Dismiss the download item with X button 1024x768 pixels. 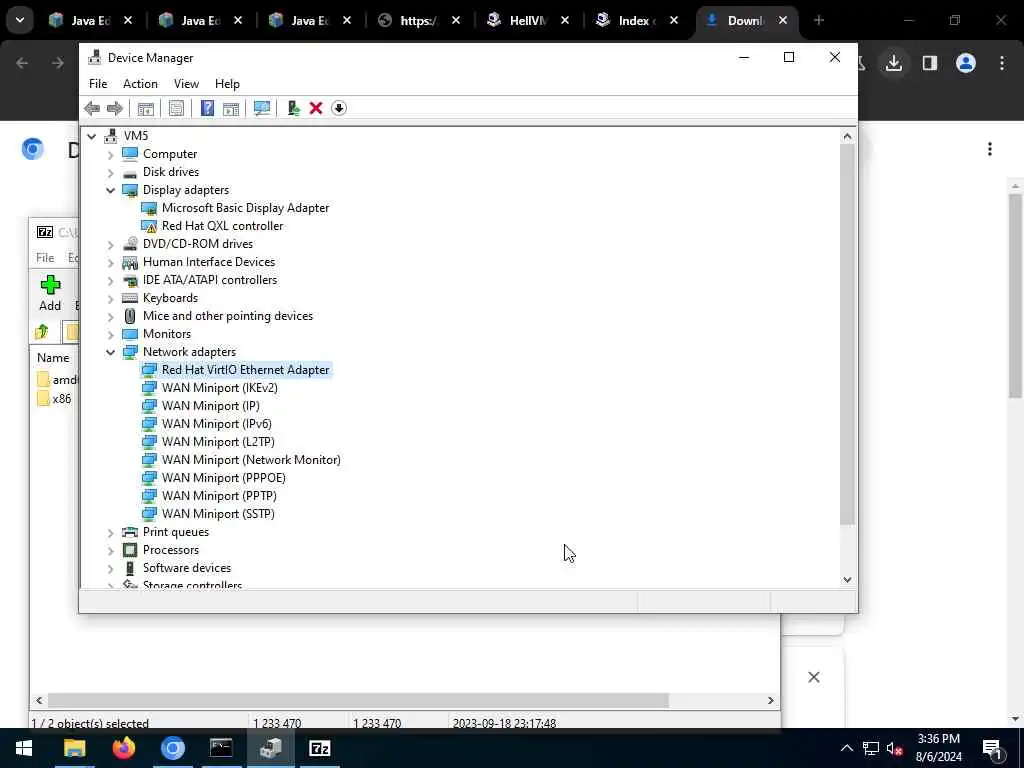click(x=814, y=677)
